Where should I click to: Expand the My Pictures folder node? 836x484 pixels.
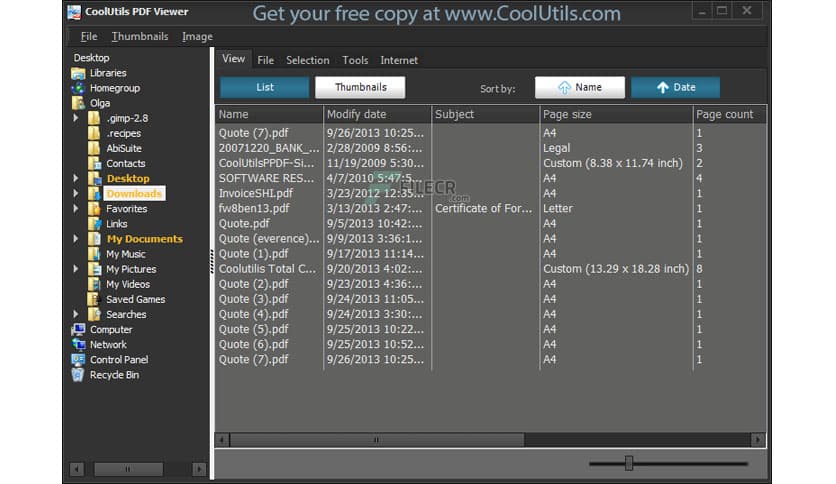[76, 269]
